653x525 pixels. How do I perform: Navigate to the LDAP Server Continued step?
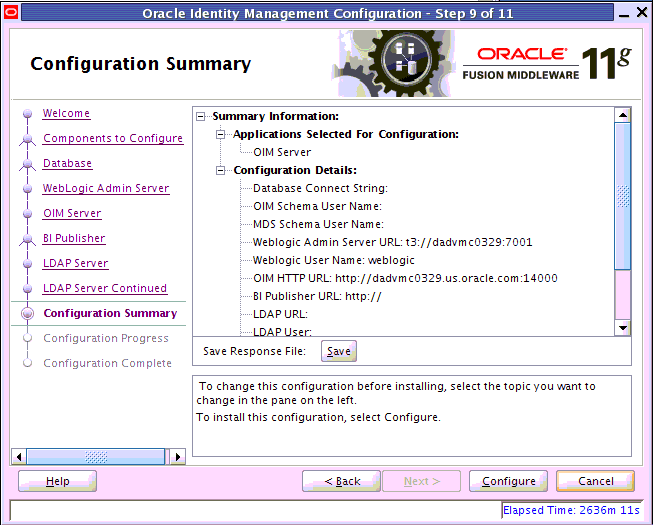(x=104, y=289)
